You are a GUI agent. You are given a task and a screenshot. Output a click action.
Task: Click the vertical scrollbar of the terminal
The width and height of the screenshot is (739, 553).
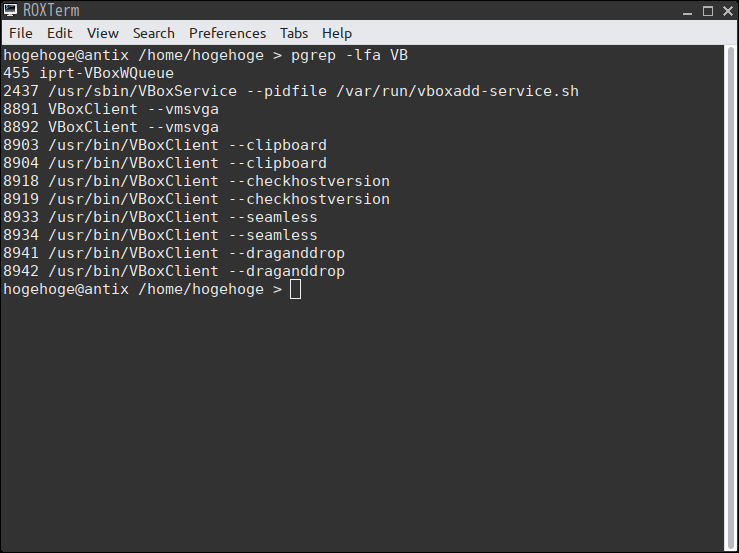730,298
